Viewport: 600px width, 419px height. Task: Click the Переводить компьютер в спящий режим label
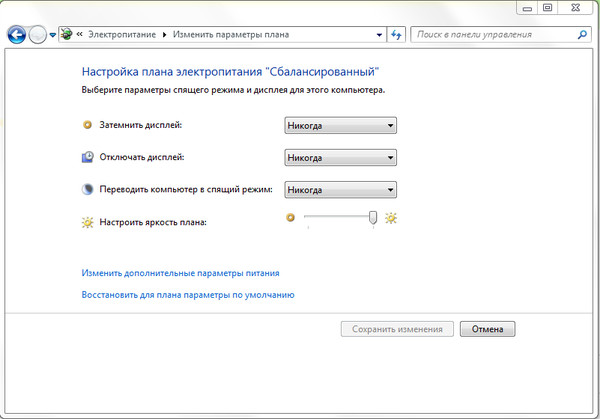(x=186, y=189)
